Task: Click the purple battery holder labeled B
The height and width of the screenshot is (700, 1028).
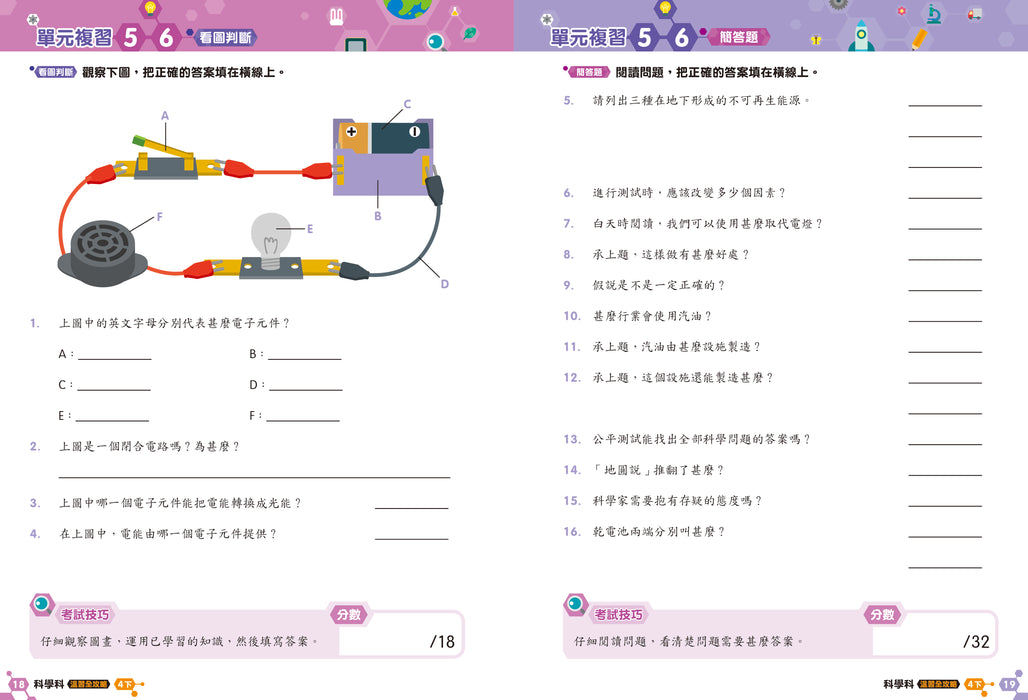Action: (x=383, y=158)
